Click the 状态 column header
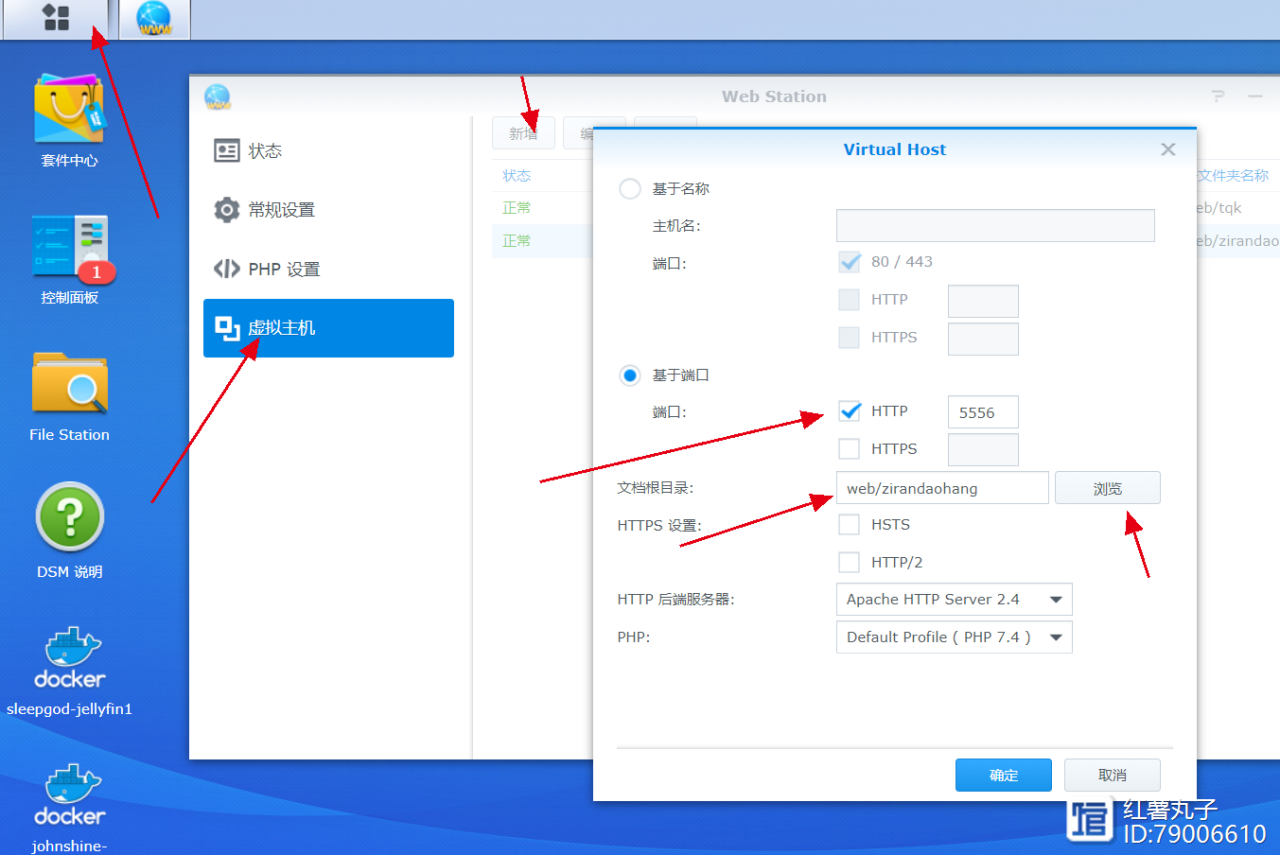1280x855 pixels. [517, 176]
